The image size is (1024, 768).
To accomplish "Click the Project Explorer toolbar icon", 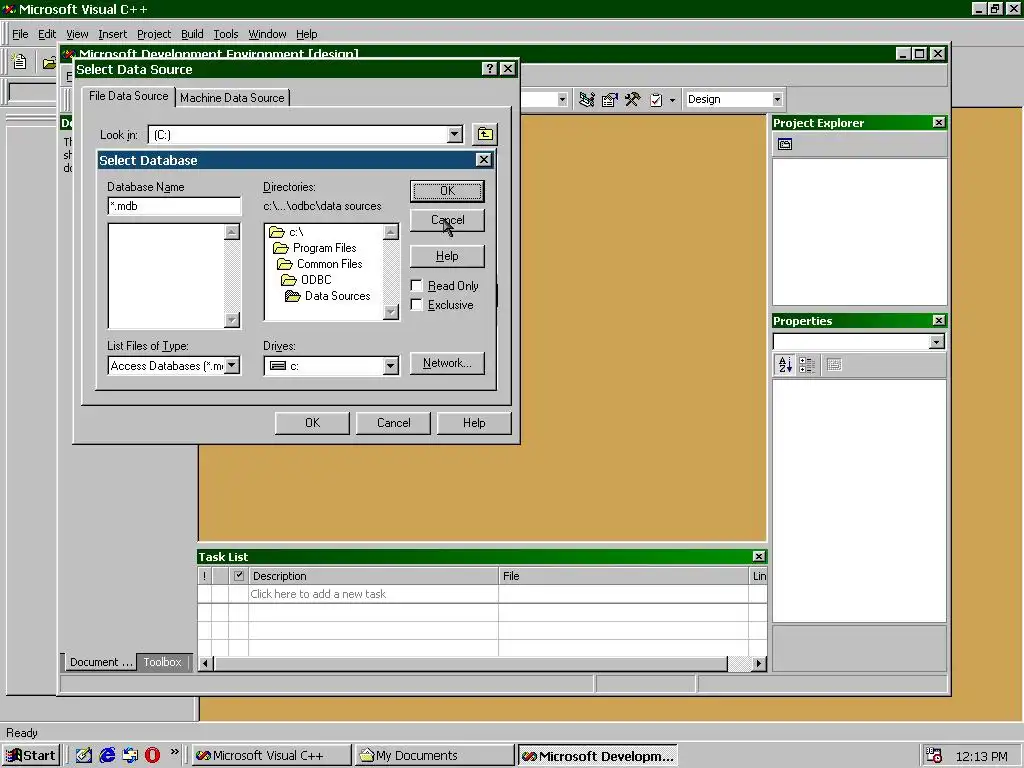I will coord(586,99).
